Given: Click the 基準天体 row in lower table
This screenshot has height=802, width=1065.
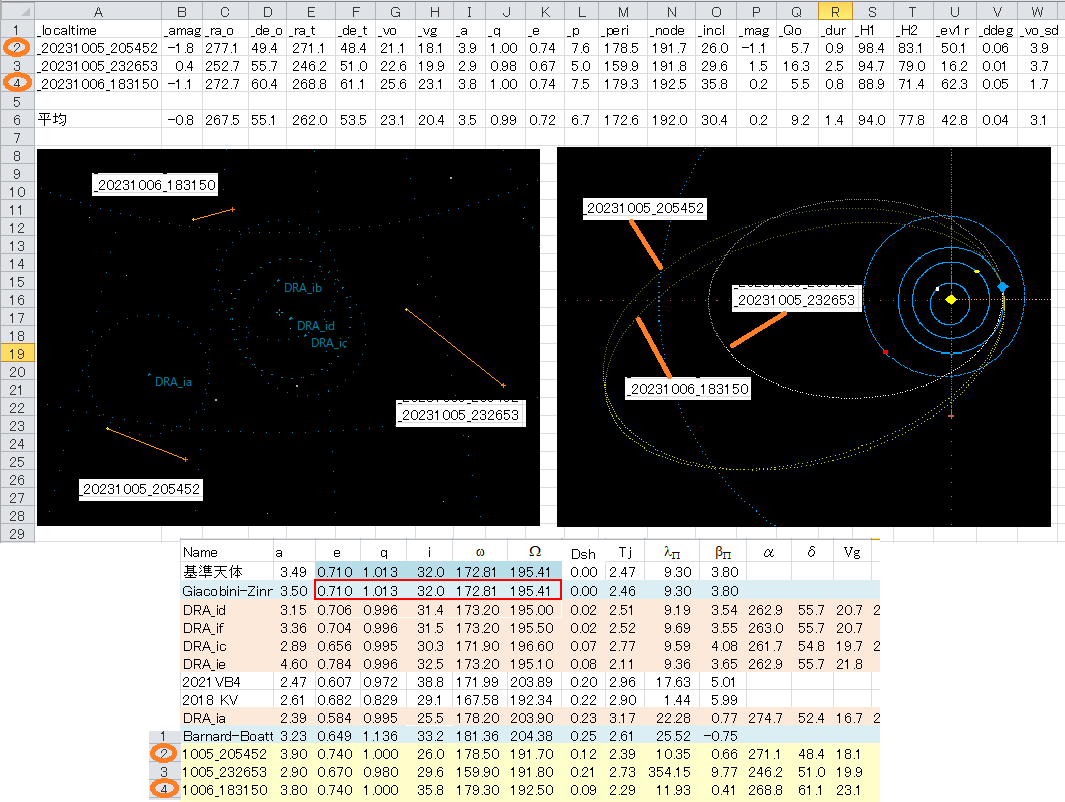Looking at the screenshot, I should (225, 572).
